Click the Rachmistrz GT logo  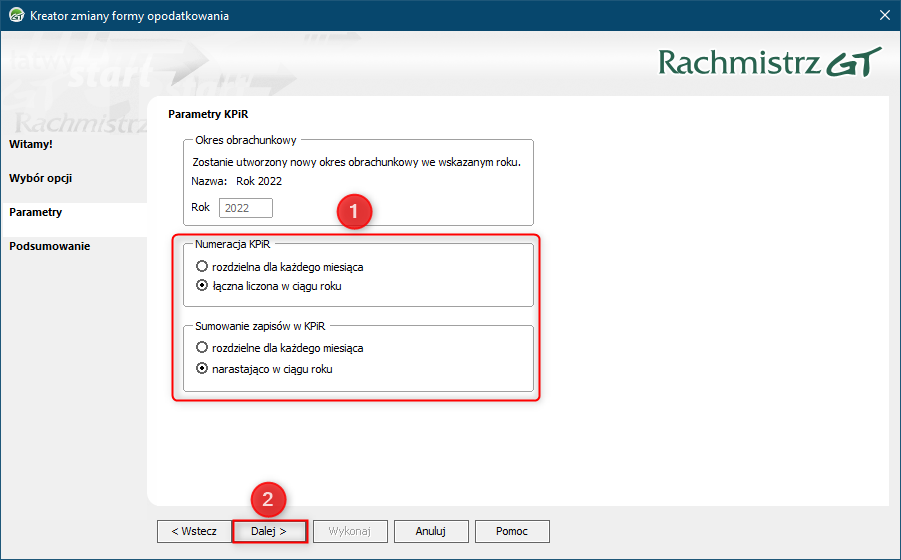point(770,62)
